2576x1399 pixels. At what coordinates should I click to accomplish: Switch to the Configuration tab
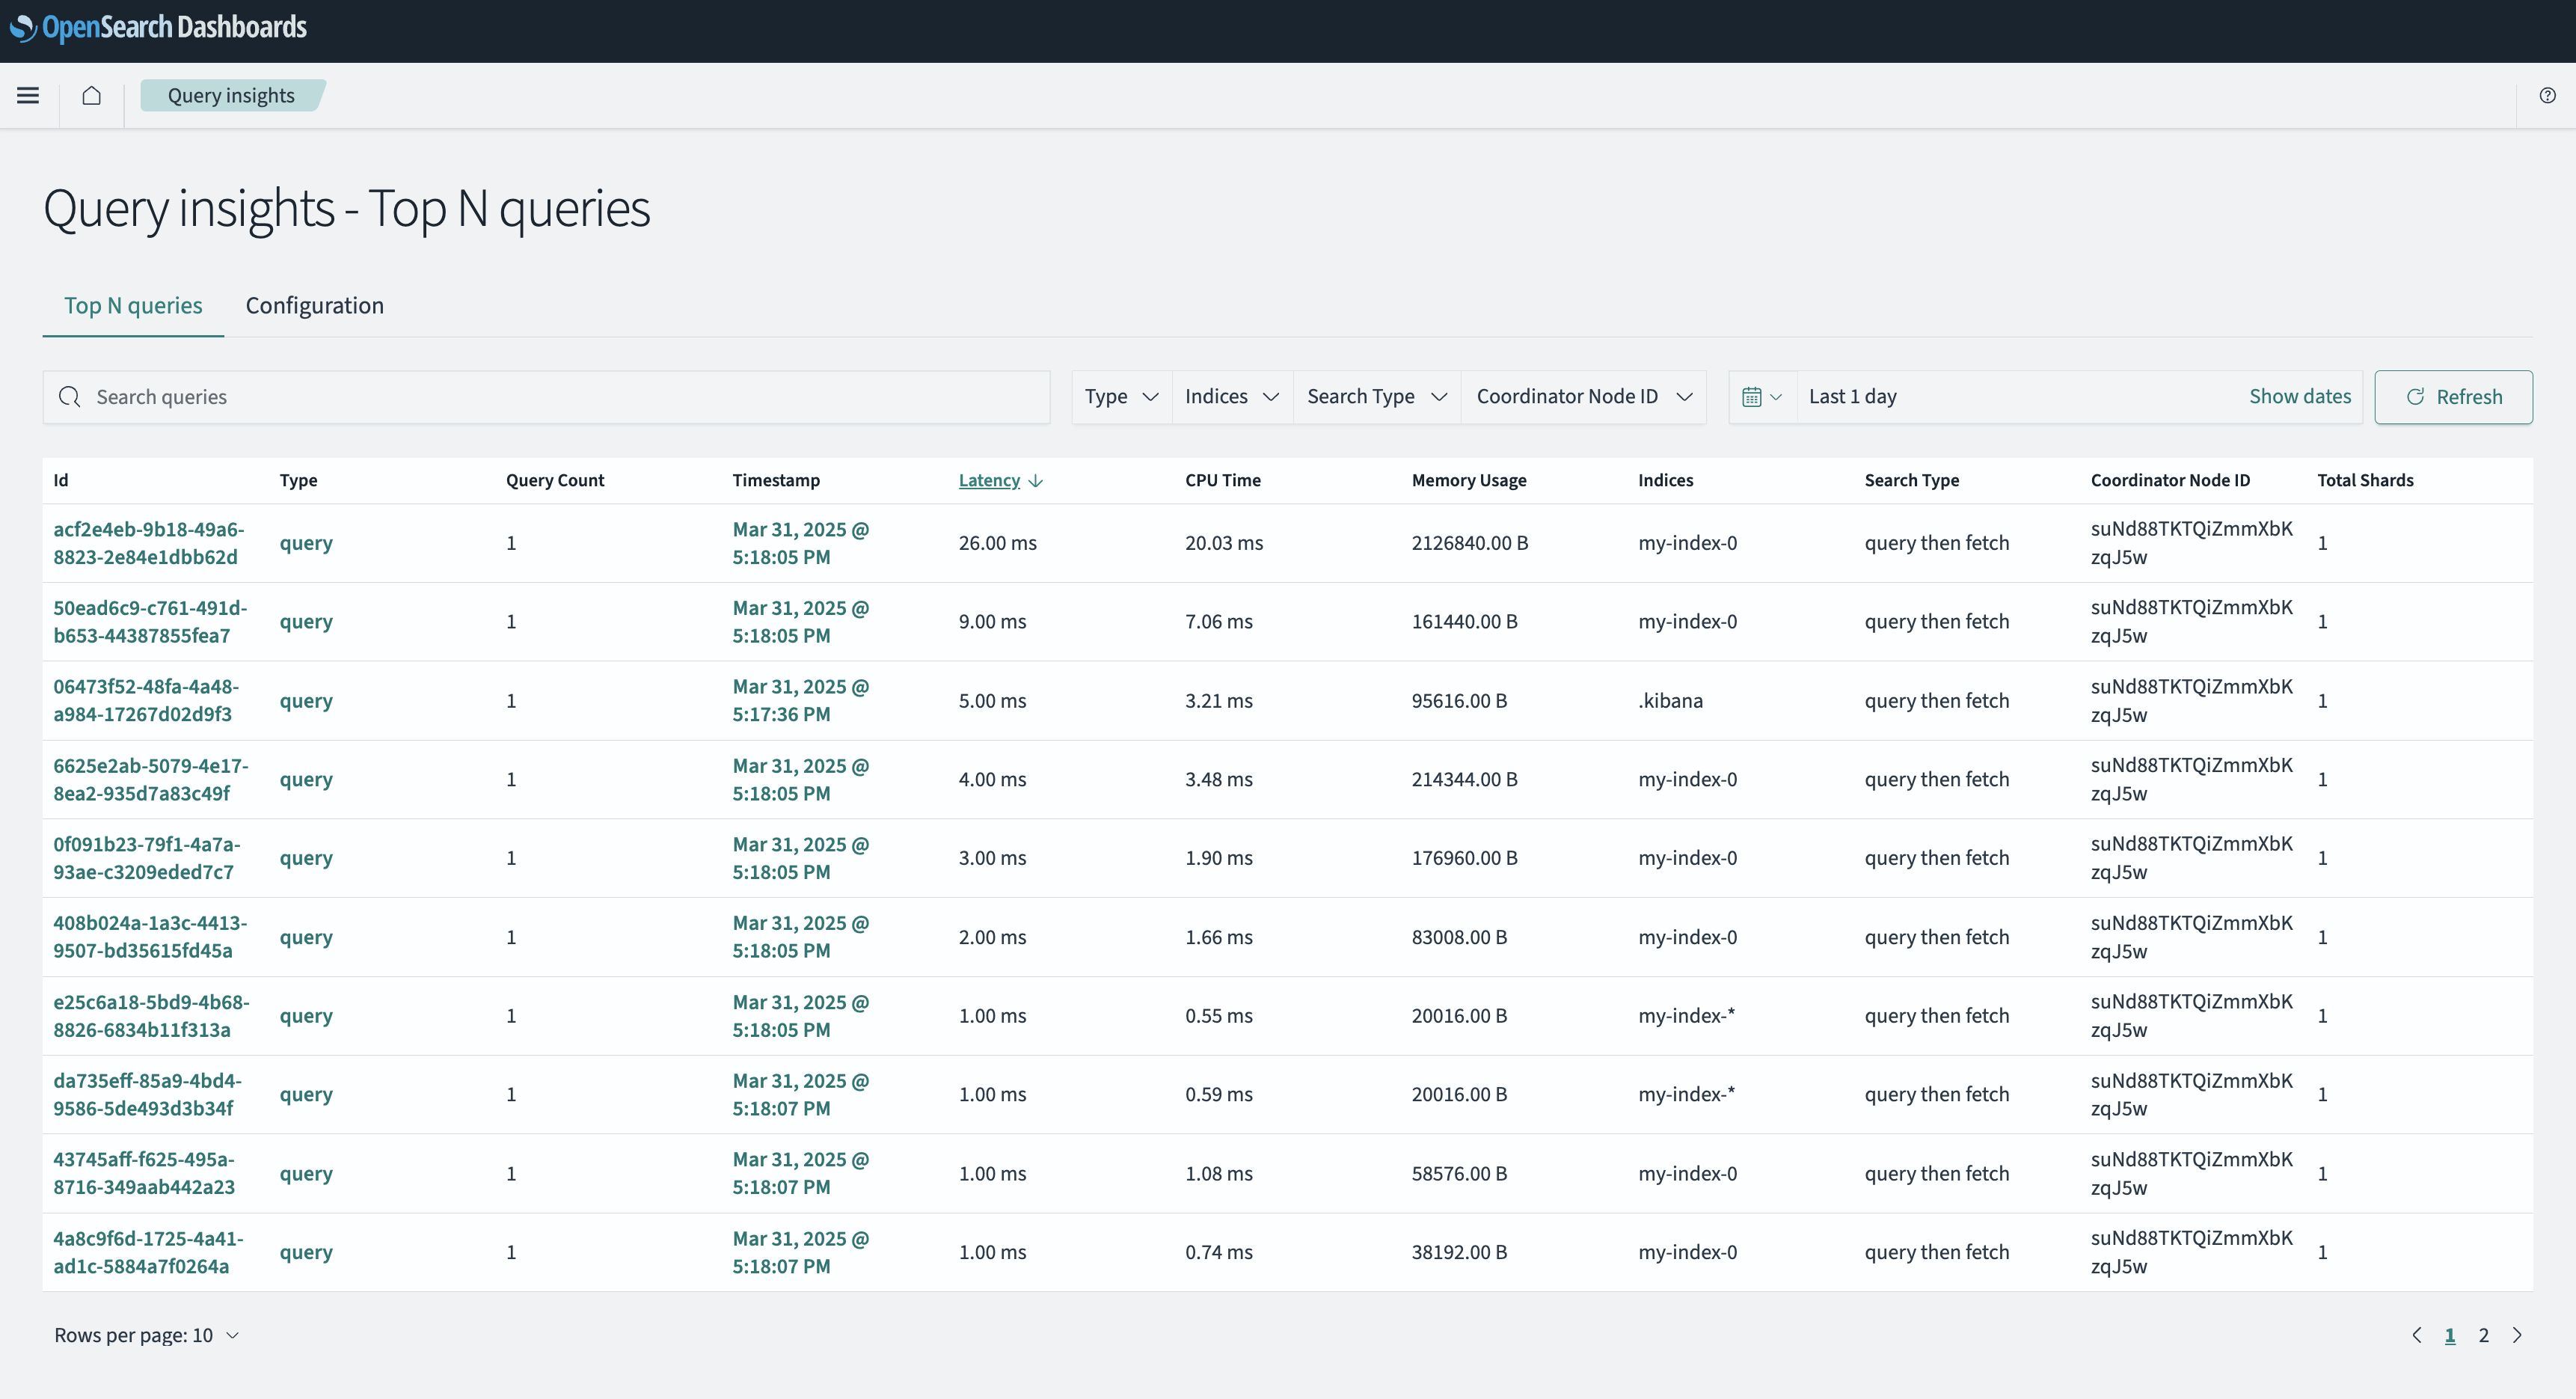point(314,305)
